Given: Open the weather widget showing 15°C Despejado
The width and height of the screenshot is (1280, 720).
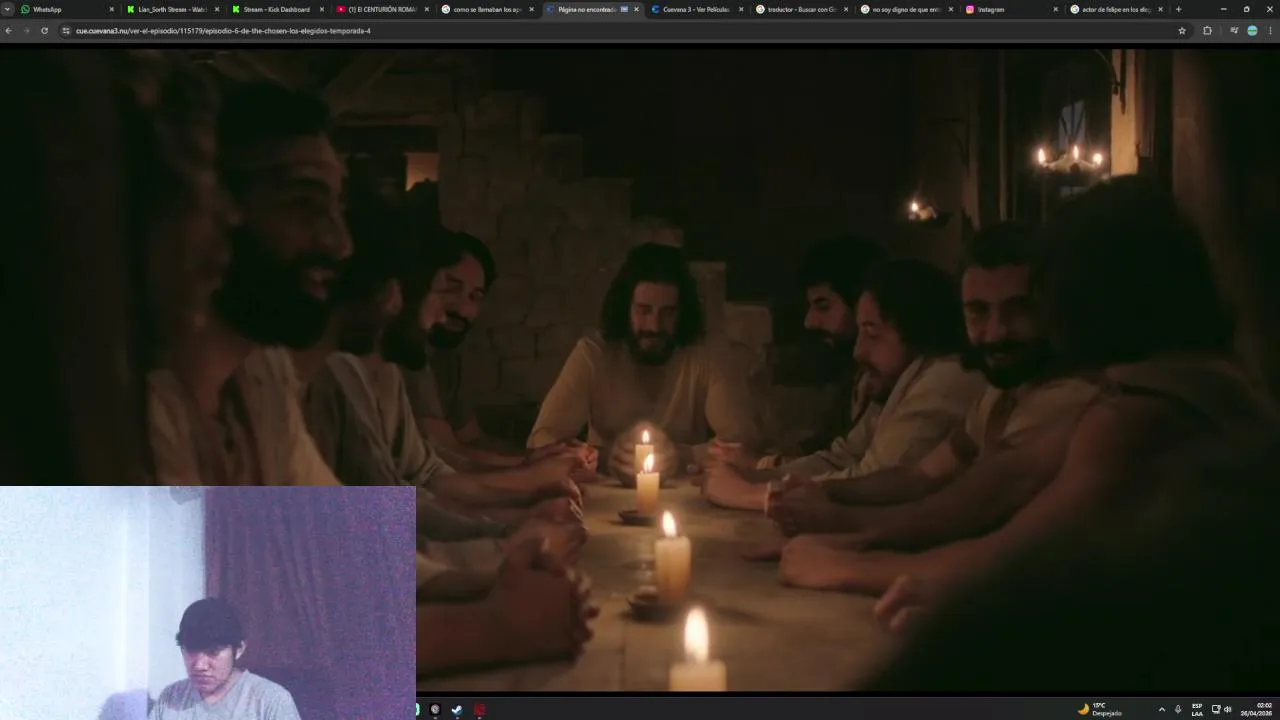Looking at the screenshot, I should [1099, 709].
